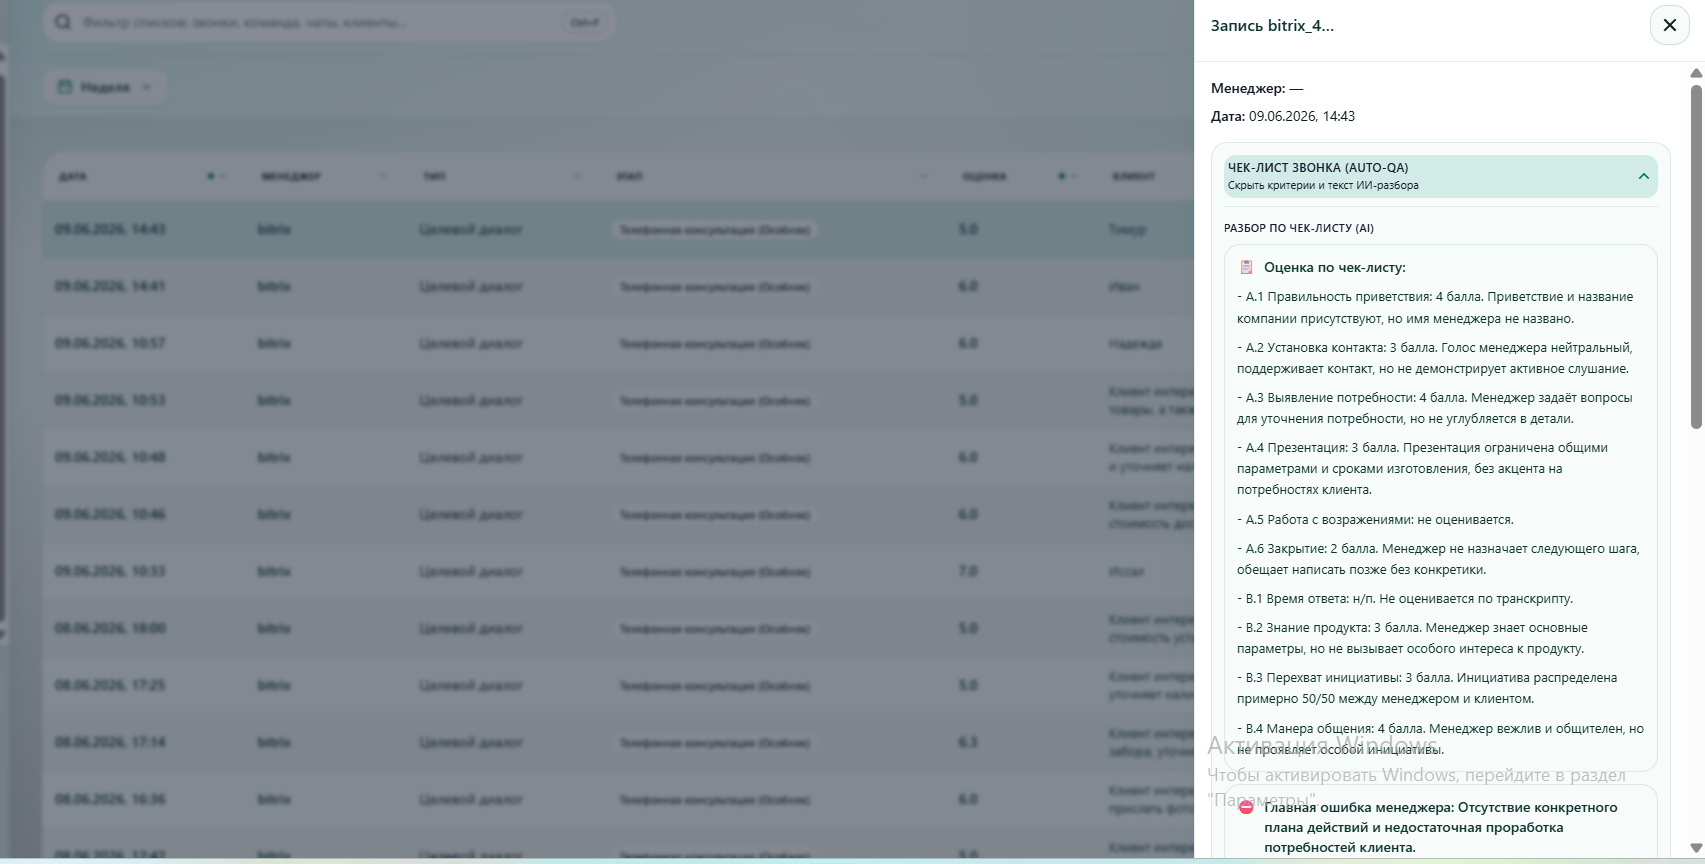This screenshot has height=864, width=1705.
Task: Click the A.6 Закрытие criterion text
Action: [x=1438, y=559]
